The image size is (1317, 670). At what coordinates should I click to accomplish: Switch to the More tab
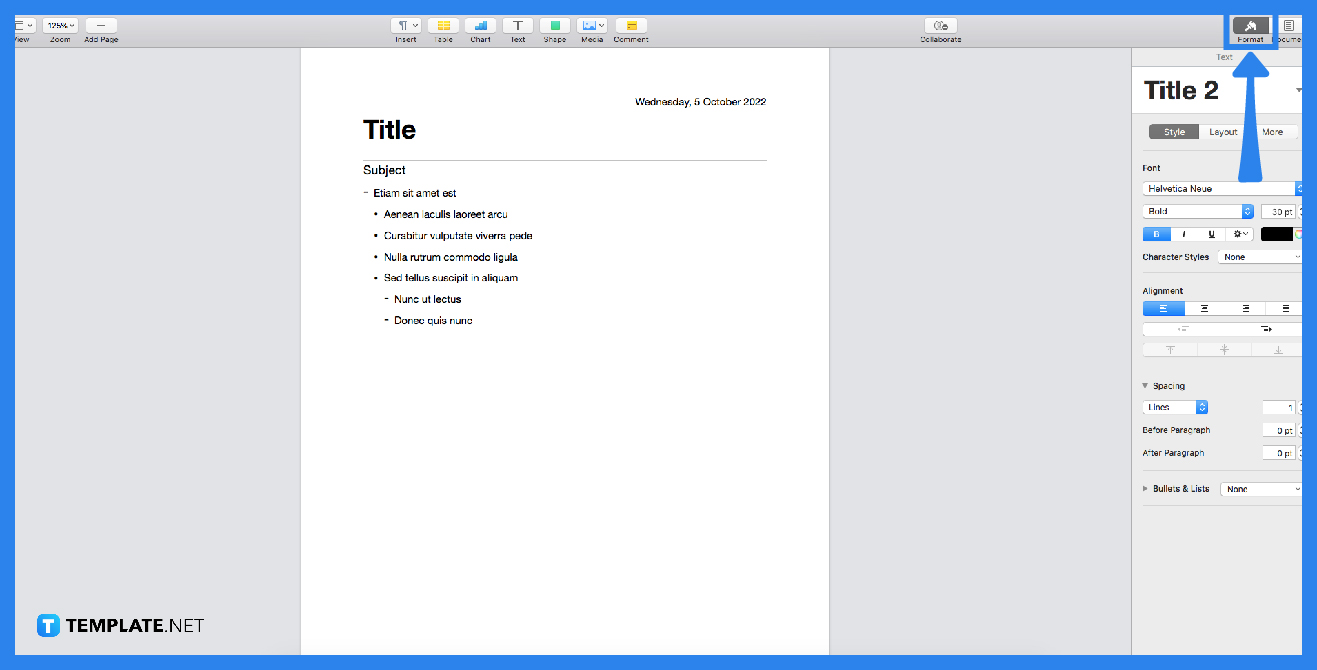(1275, 131)
